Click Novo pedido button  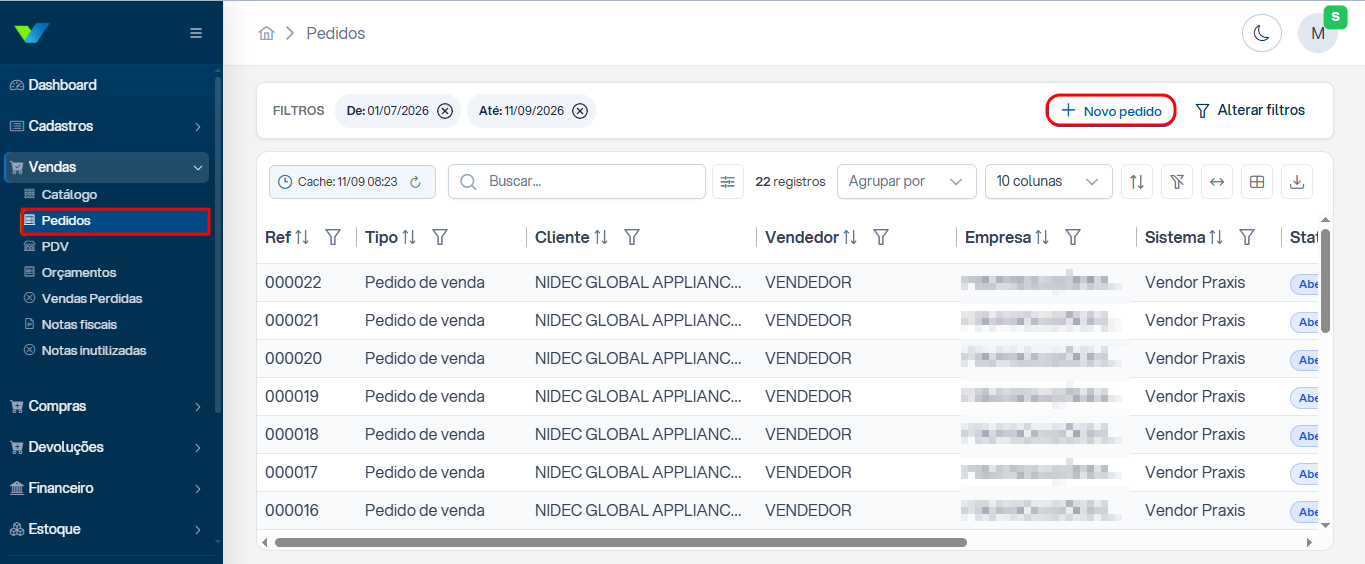point(1111,111)
